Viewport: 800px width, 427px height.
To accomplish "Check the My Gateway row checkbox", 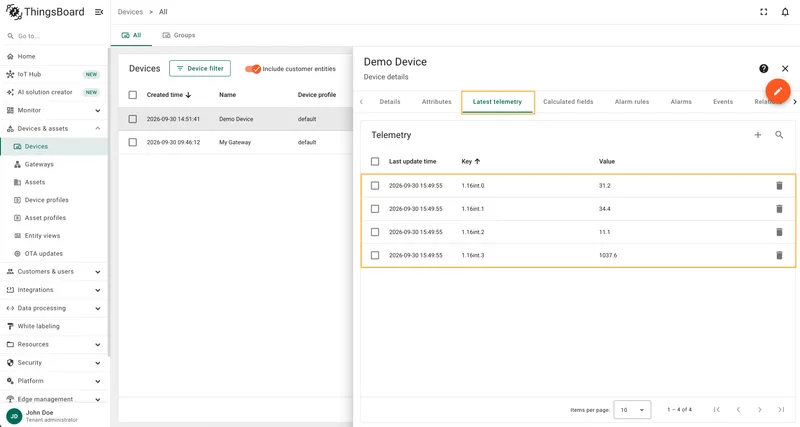I will (133, 142).
